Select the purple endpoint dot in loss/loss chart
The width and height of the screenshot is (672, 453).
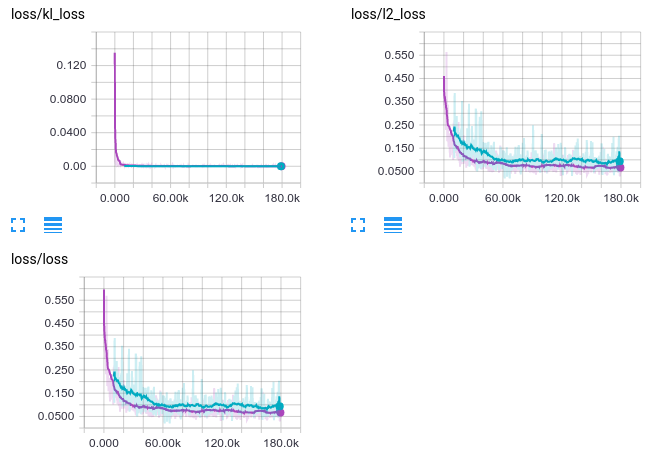280,412
